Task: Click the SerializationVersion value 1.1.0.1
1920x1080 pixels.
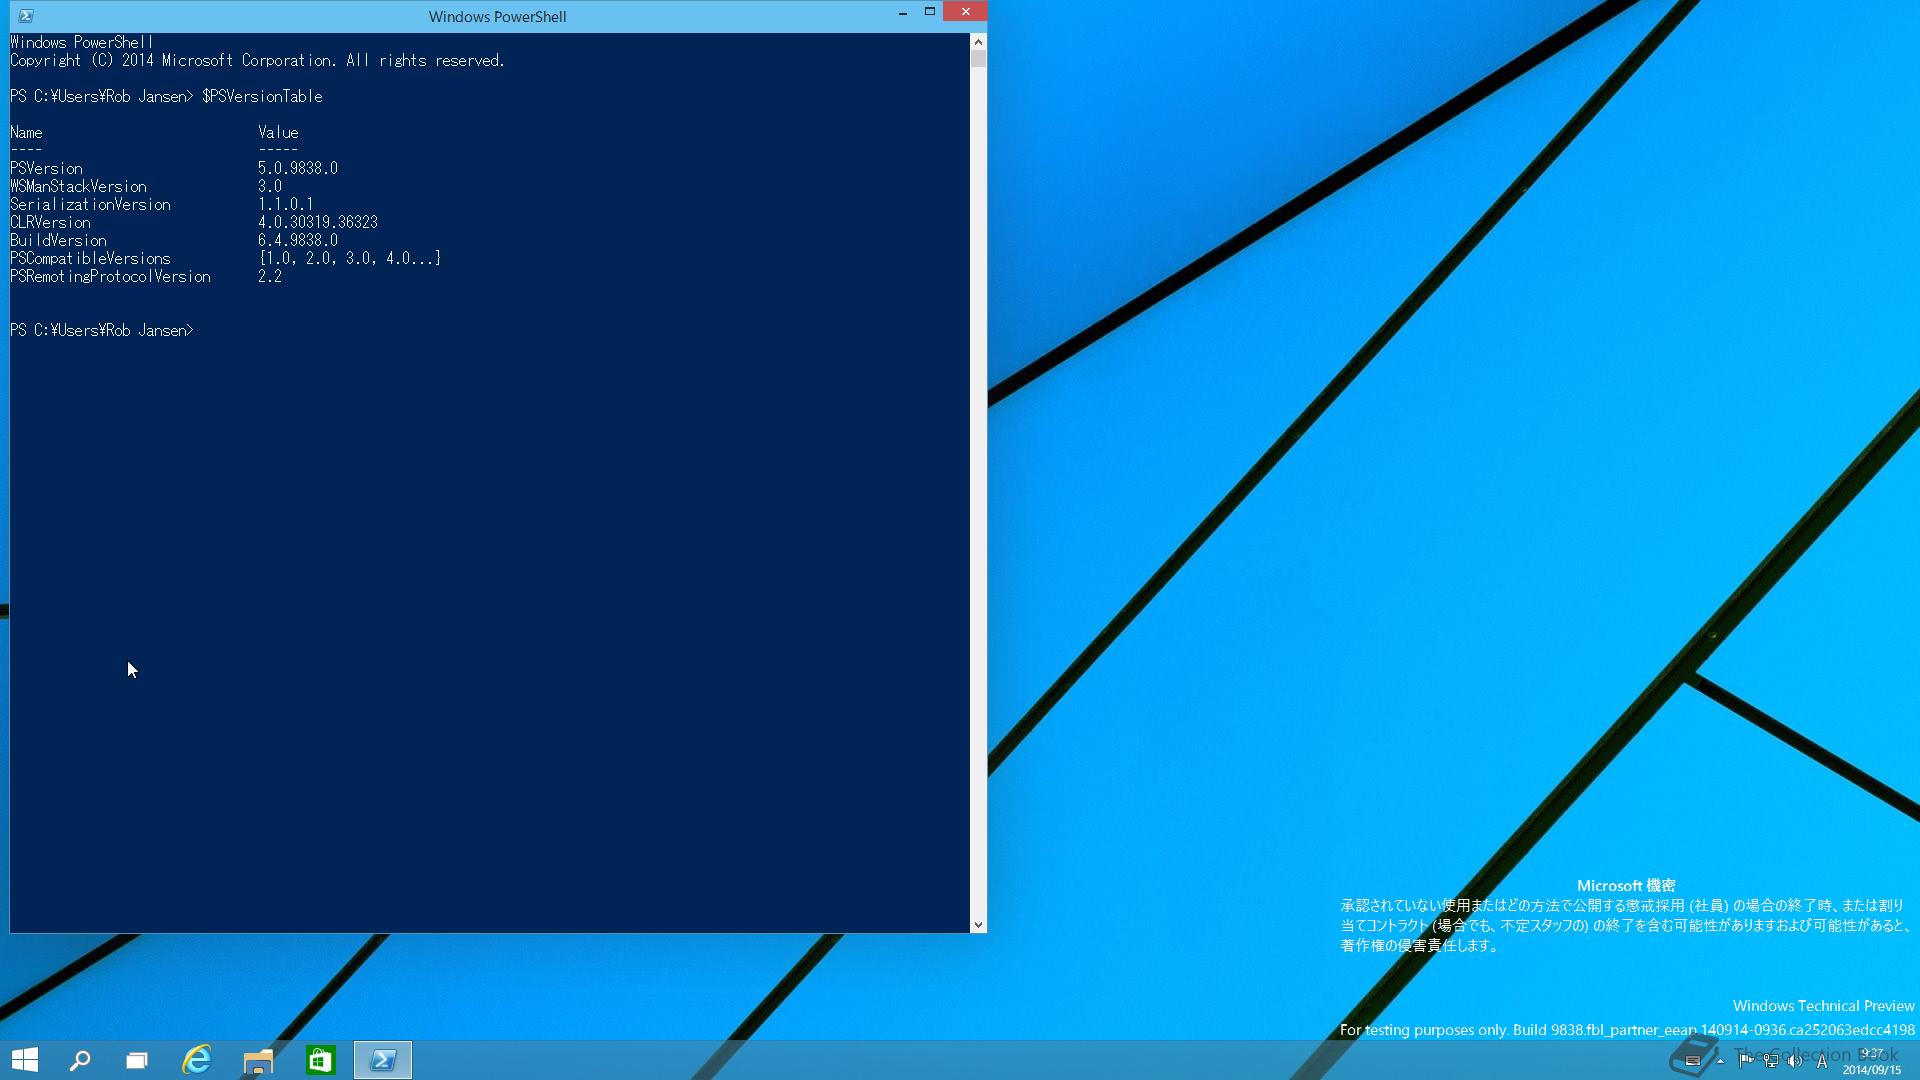Action: click(286, 204)
